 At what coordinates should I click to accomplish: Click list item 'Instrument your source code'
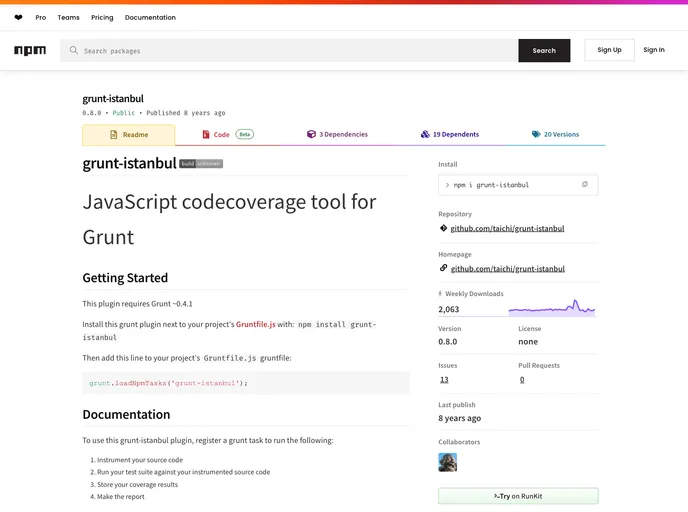(140, 460)
